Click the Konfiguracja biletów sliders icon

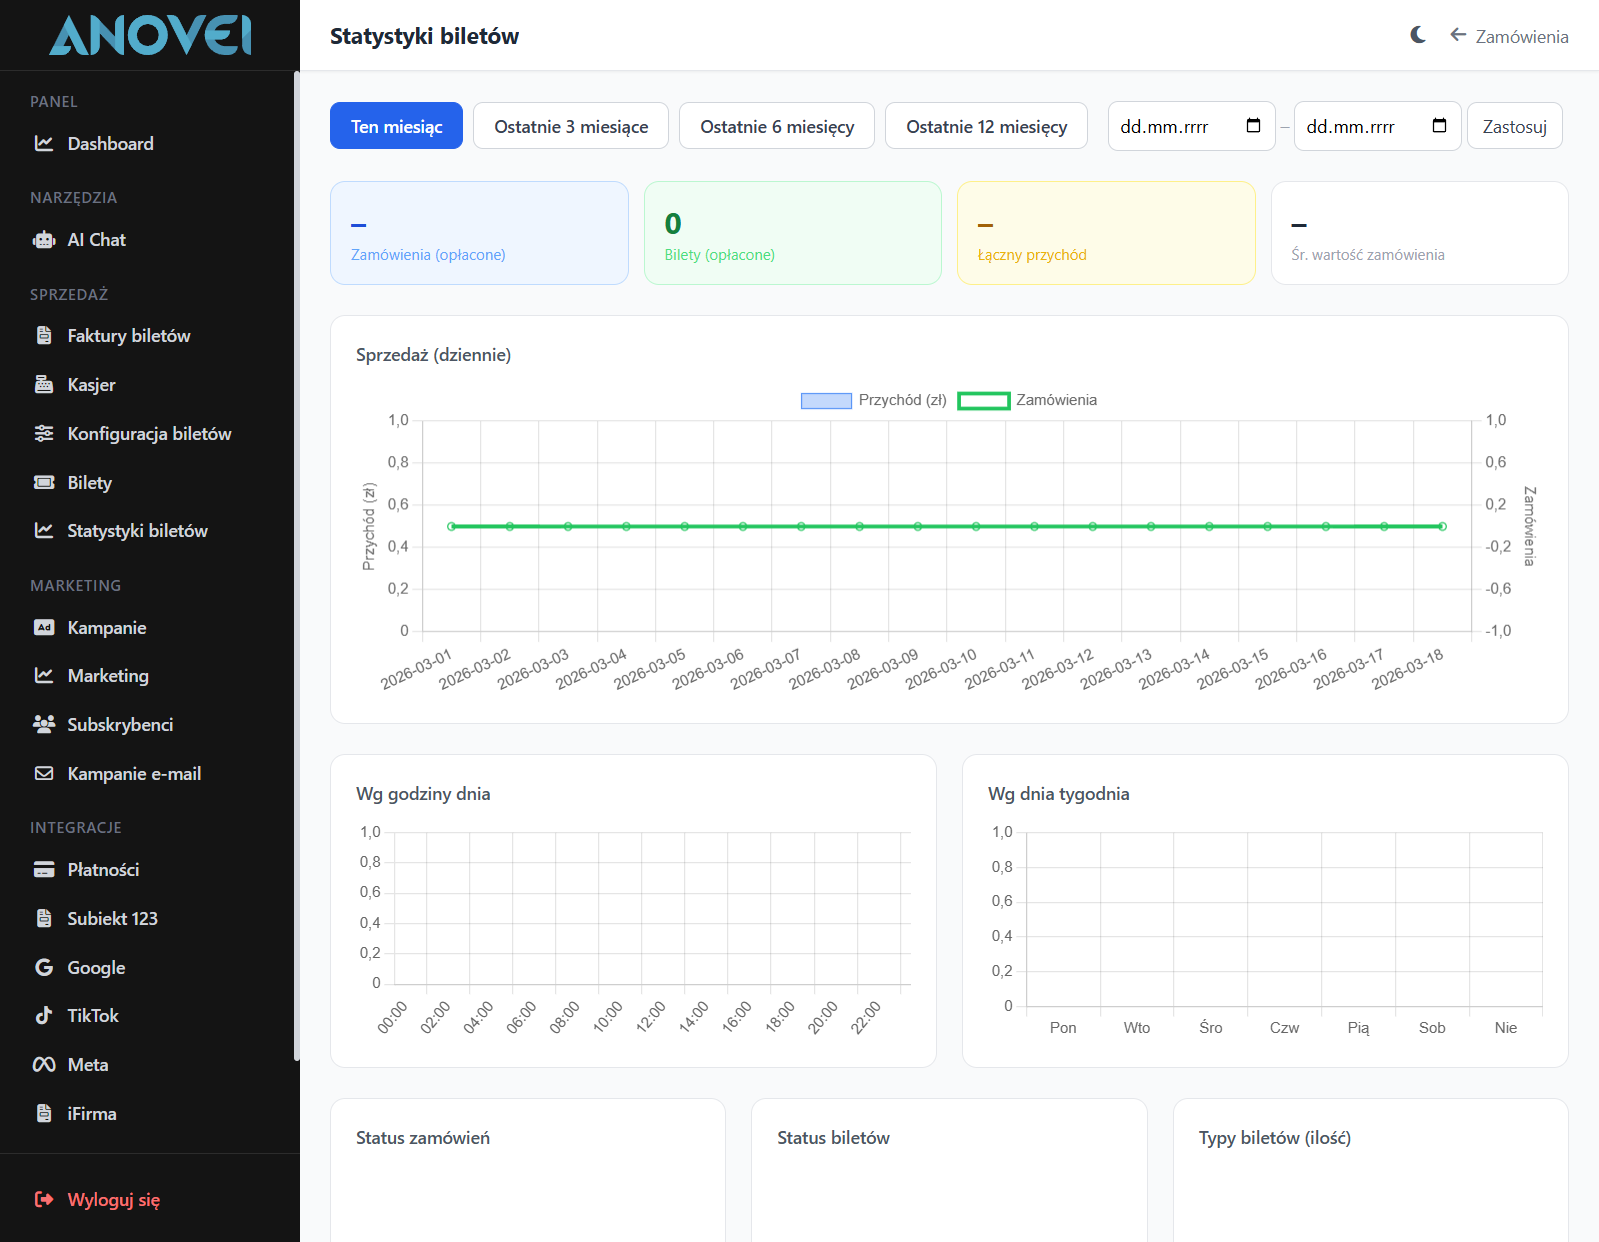click(44, 434)
